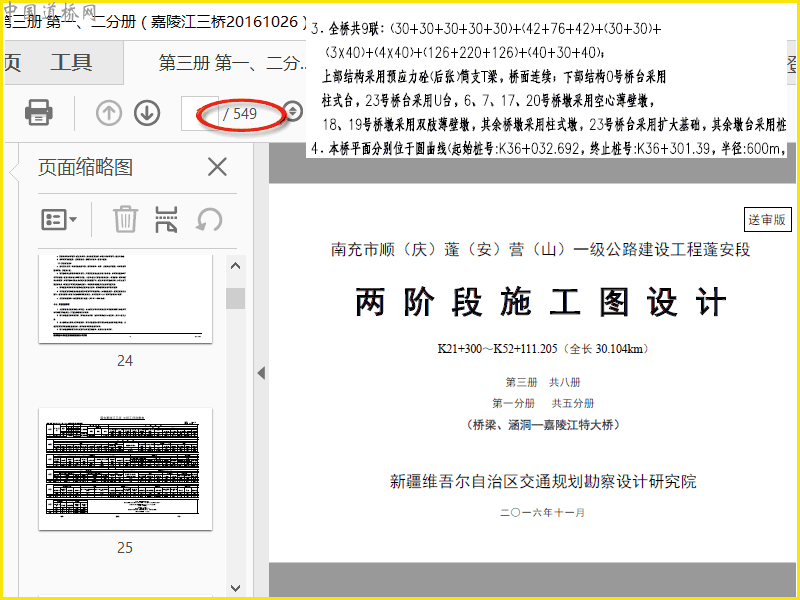Click the date 二〇一六年十一月
This screenshot has height=600, width=800.
point(542,513)
